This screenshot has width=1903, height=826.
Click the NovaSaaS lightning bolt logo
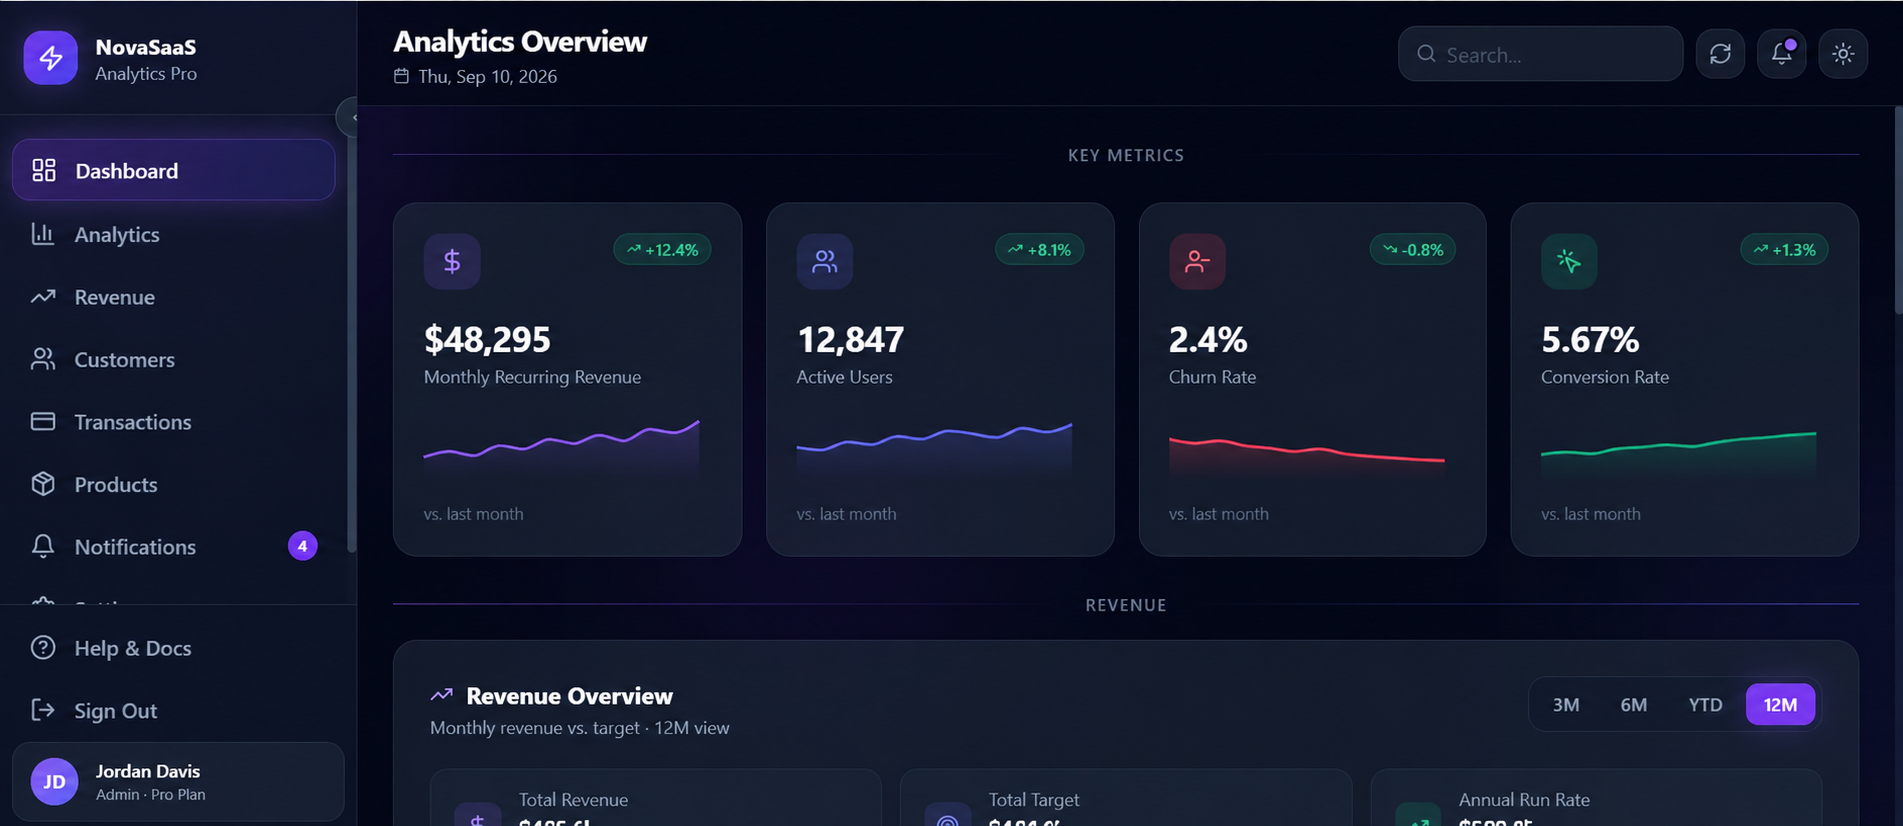pos(50,58)
